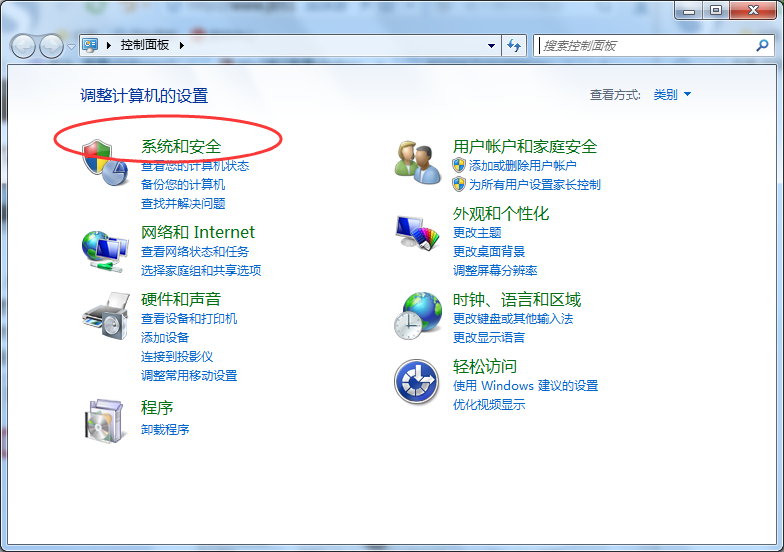Open the 类别 view mode dropdown

672,94
